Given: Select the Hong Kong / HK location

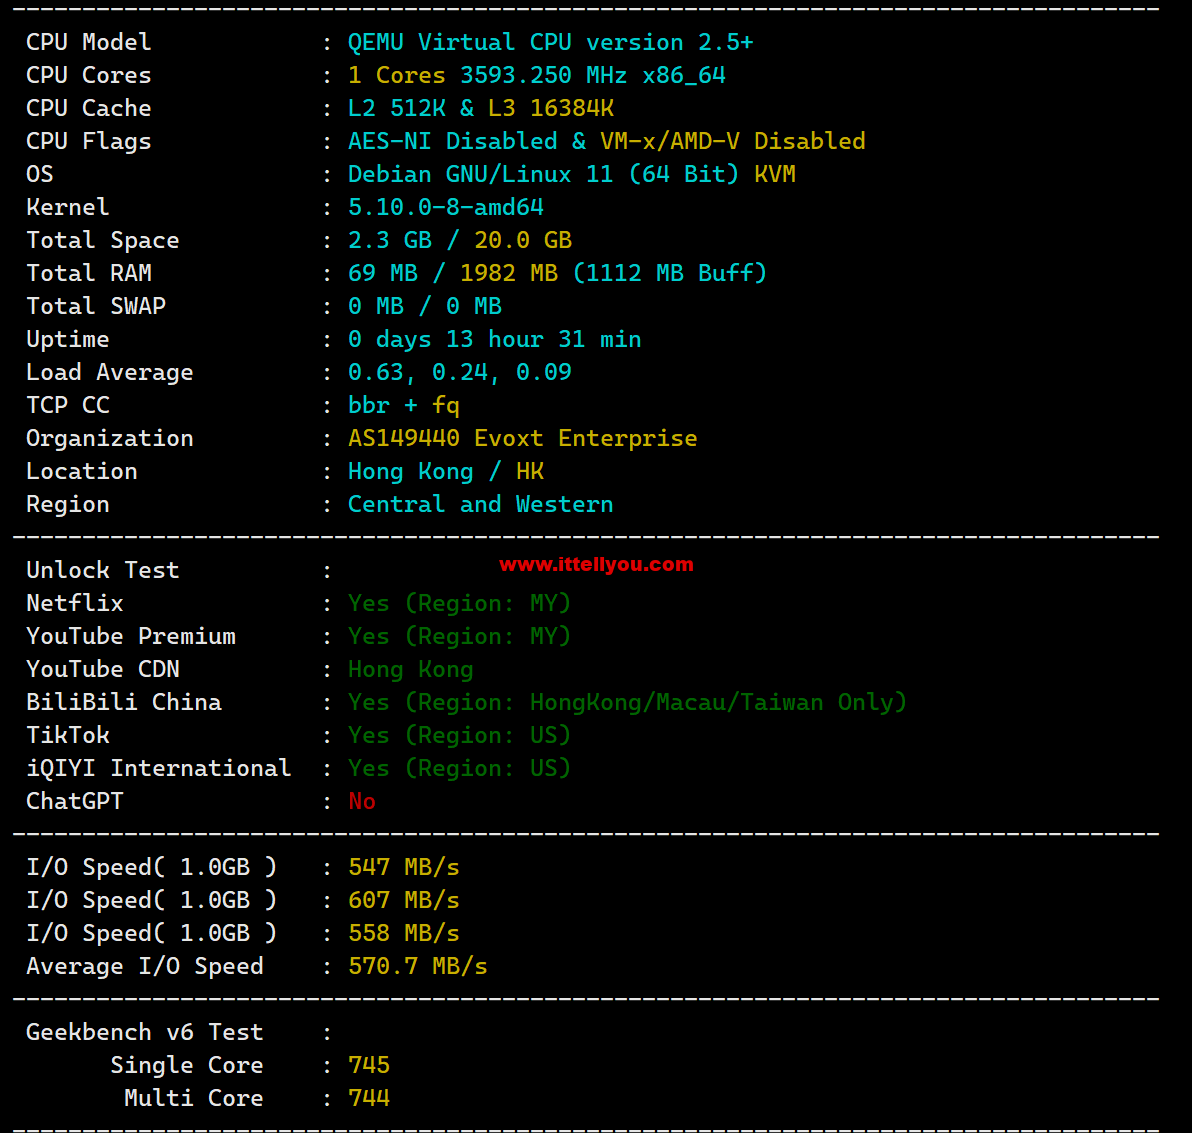Looking at the screenshot, I should coord(445,471).
